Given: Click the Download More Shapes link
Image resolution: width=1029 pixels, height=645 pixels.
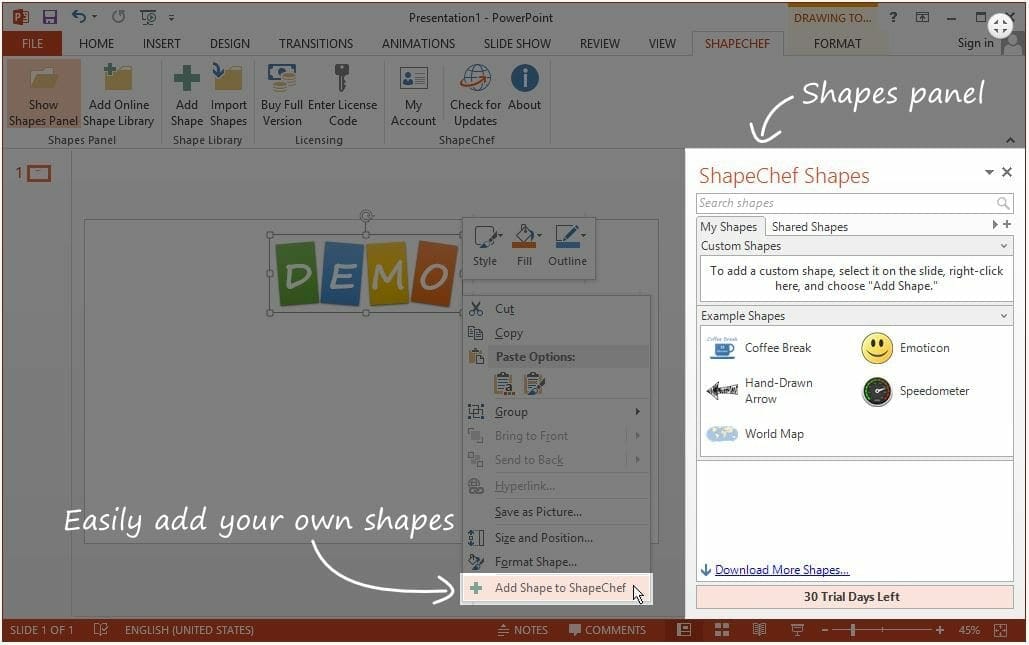Looking at the screenshot, I should [781, 570].
